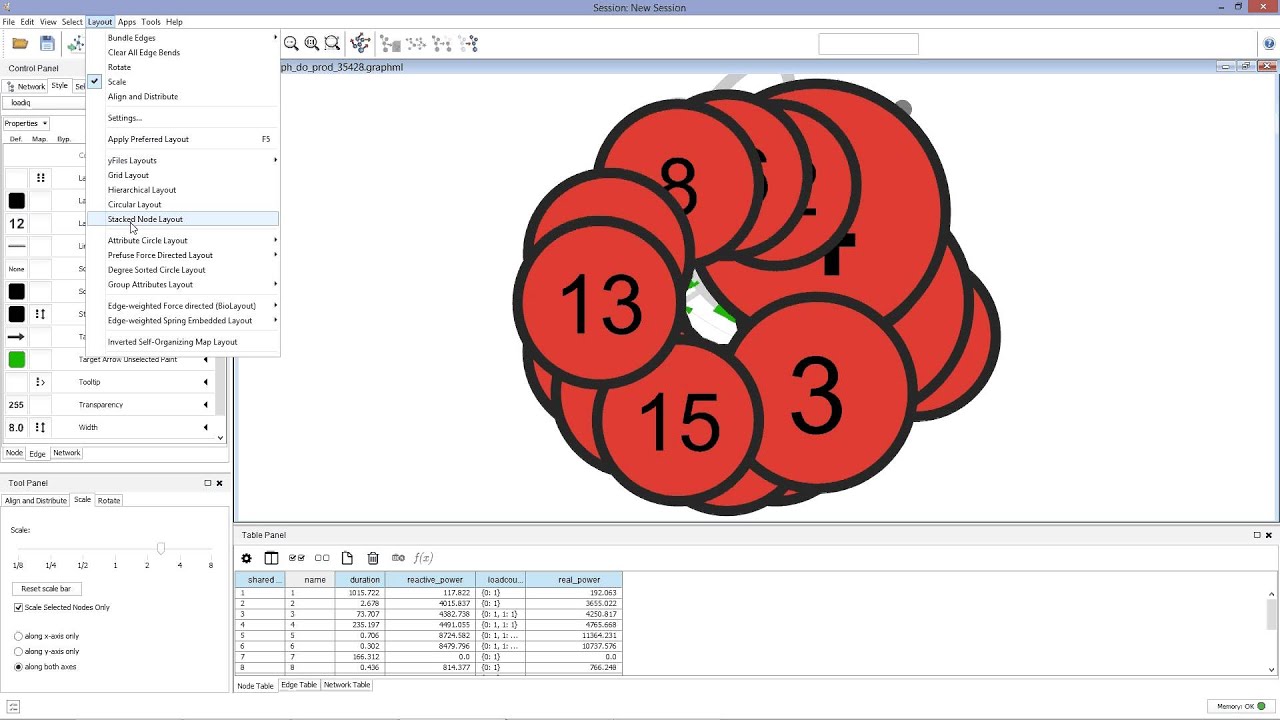Select all columns checkboxes icon

point(297,558)
